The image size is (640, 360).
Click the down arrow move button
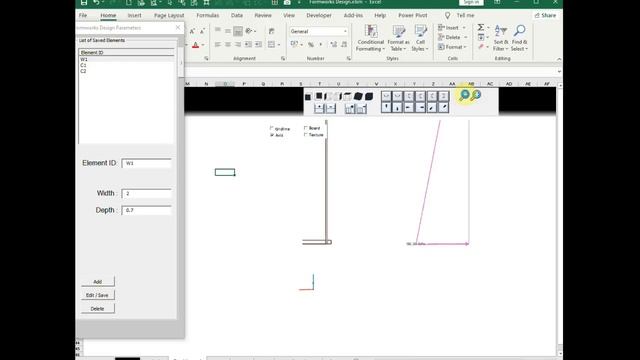398,107
